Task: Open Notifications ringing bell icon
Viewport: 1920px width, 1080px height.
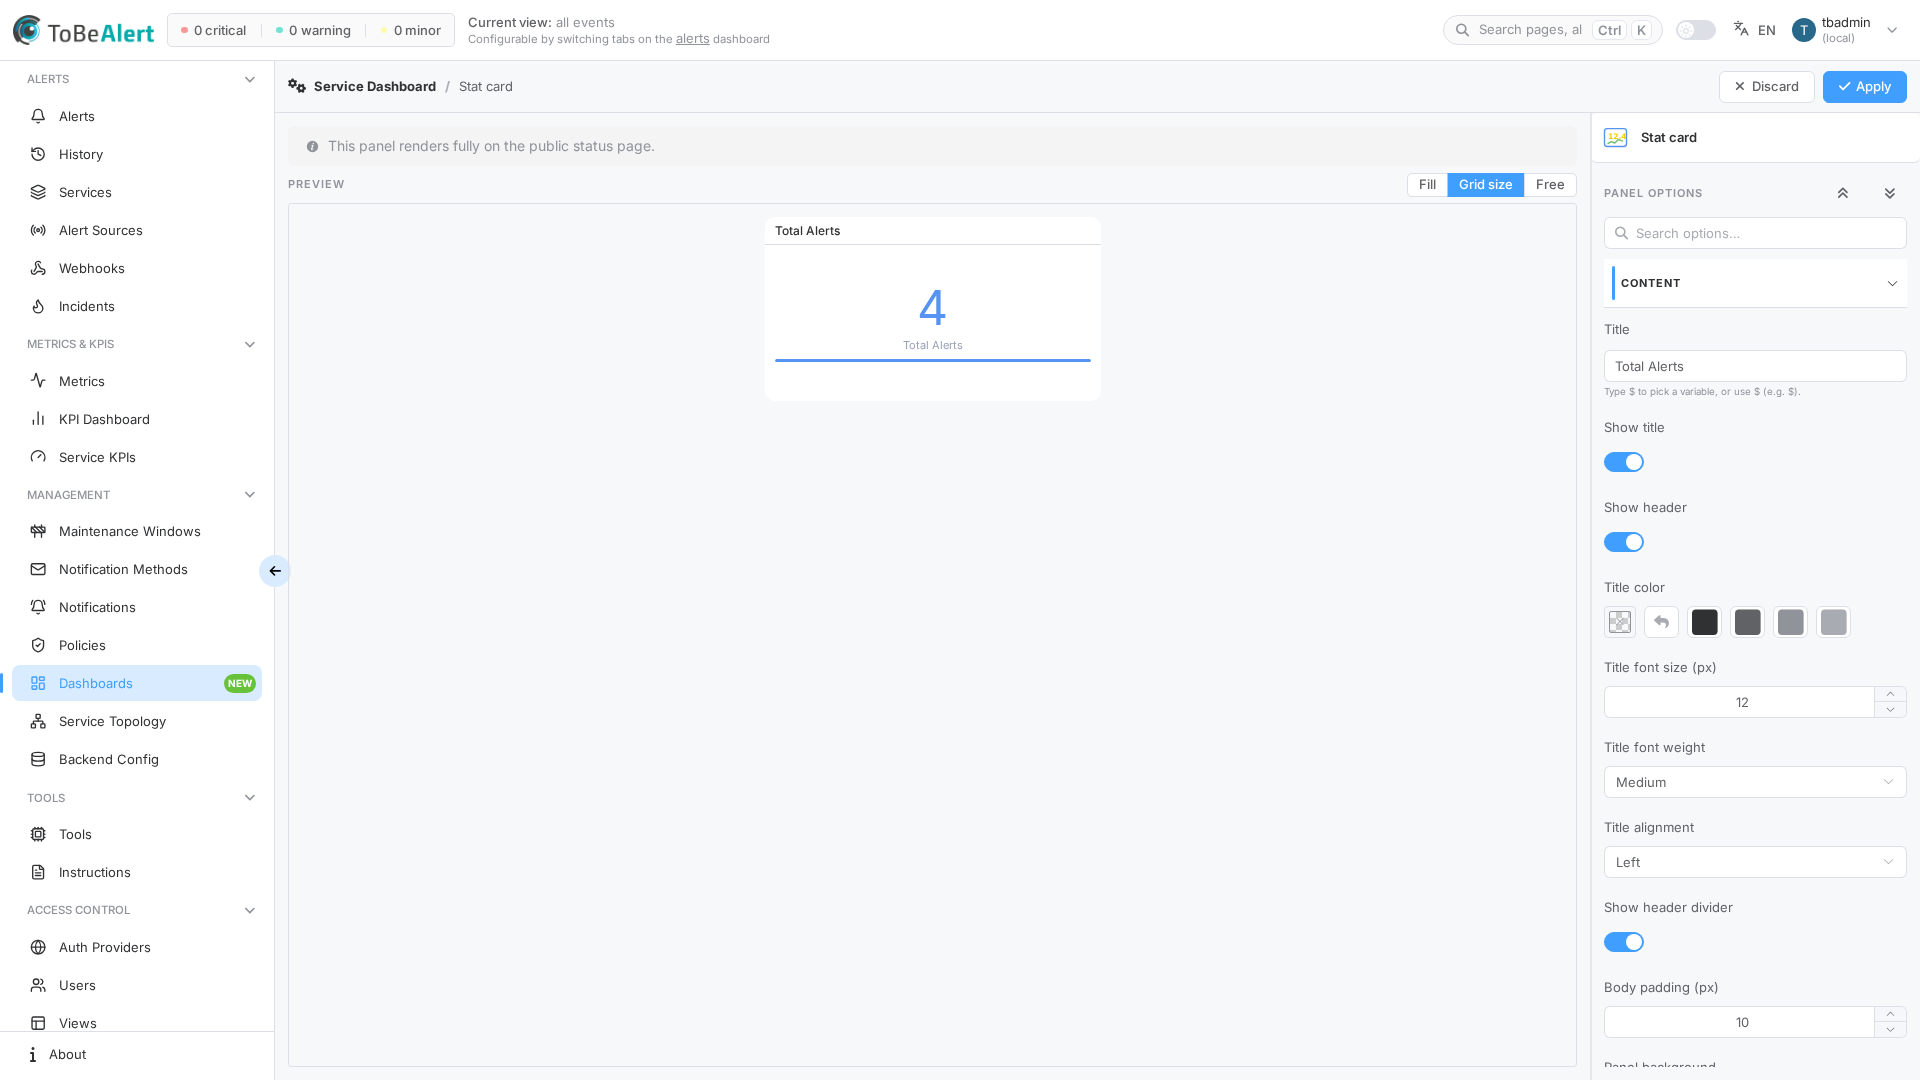Action: pos(38,607)
